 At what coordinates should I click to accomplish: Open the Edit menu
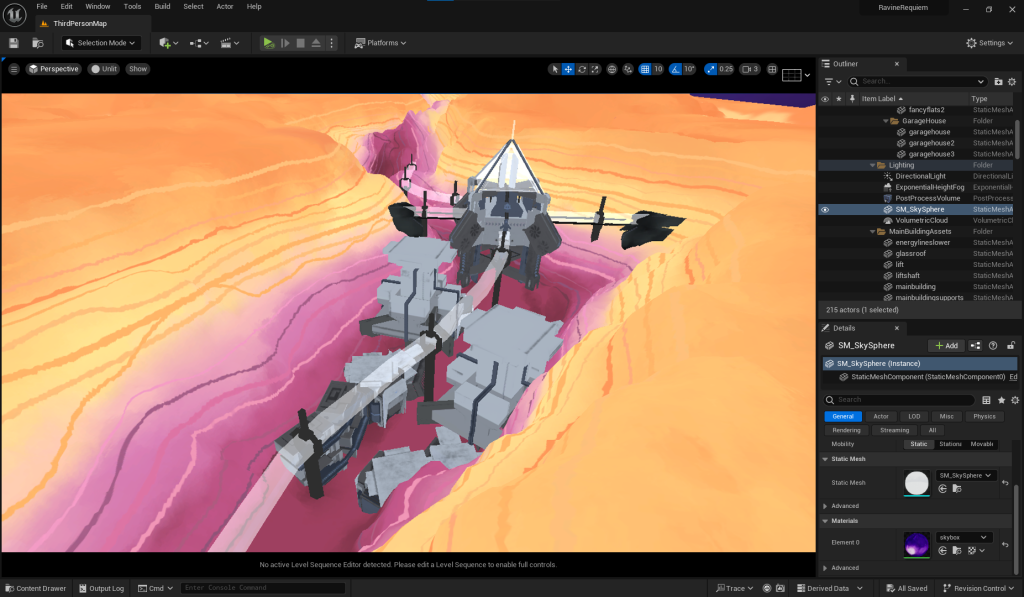click(67, 7)
